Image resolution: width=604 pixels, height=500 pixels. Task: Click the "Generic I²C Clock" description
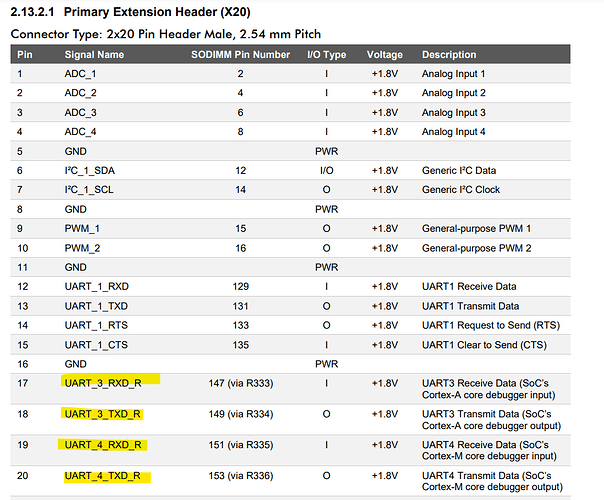461,189
